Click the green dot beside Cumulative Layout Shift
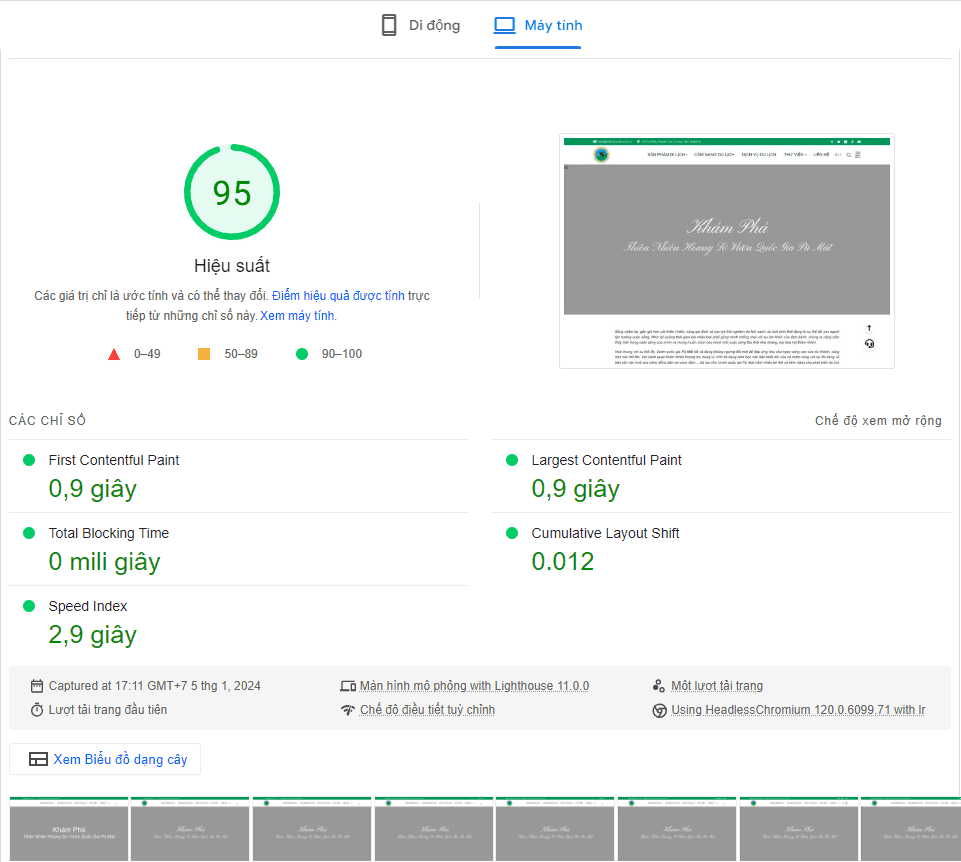Image resolution: width=961 pixels, height=862 pixels. [x=512, y=533]
